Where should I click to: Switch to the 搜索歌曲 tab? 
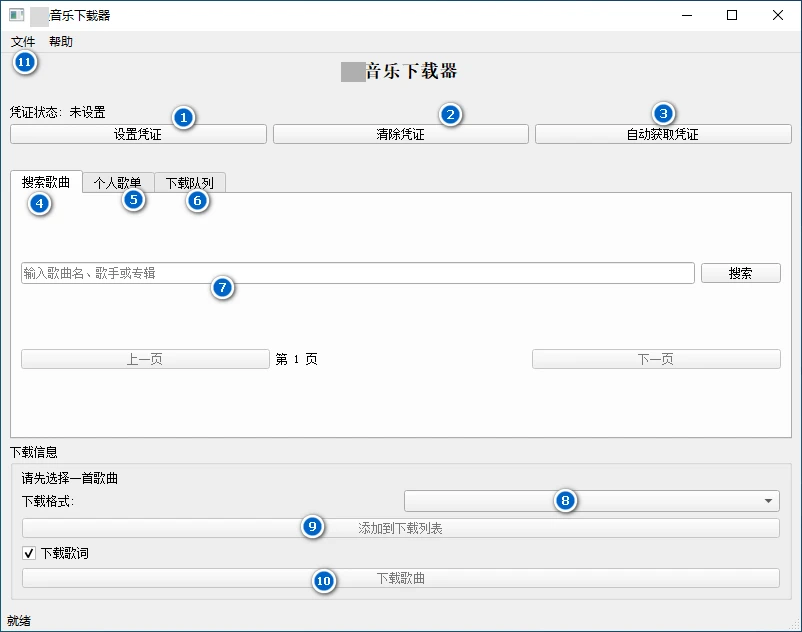[46, 183]
